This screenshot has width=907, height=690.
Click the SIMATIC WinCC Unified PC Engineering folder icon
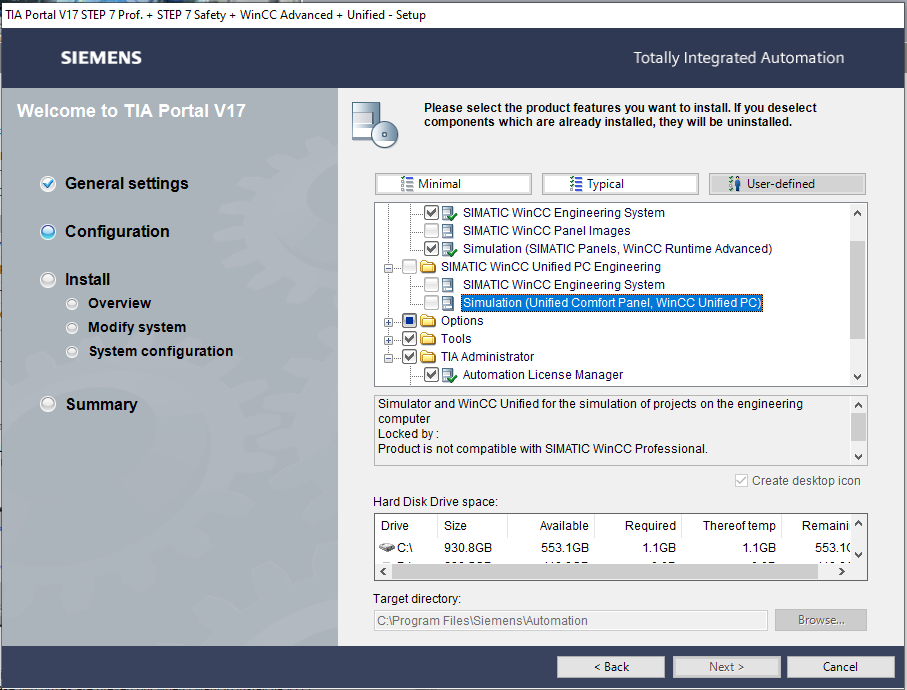point(428,267)
